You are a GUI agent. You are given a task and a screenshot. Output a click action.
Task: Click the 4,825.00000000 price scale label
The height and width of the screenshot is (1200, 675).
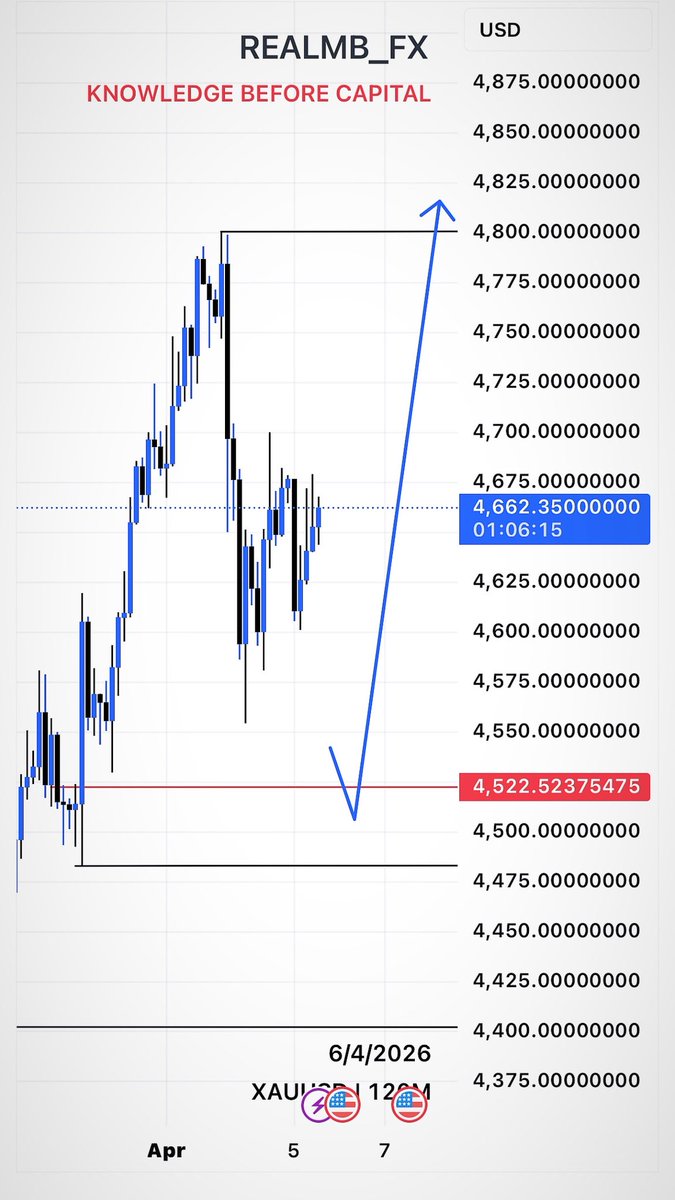(x=556, y=182)
